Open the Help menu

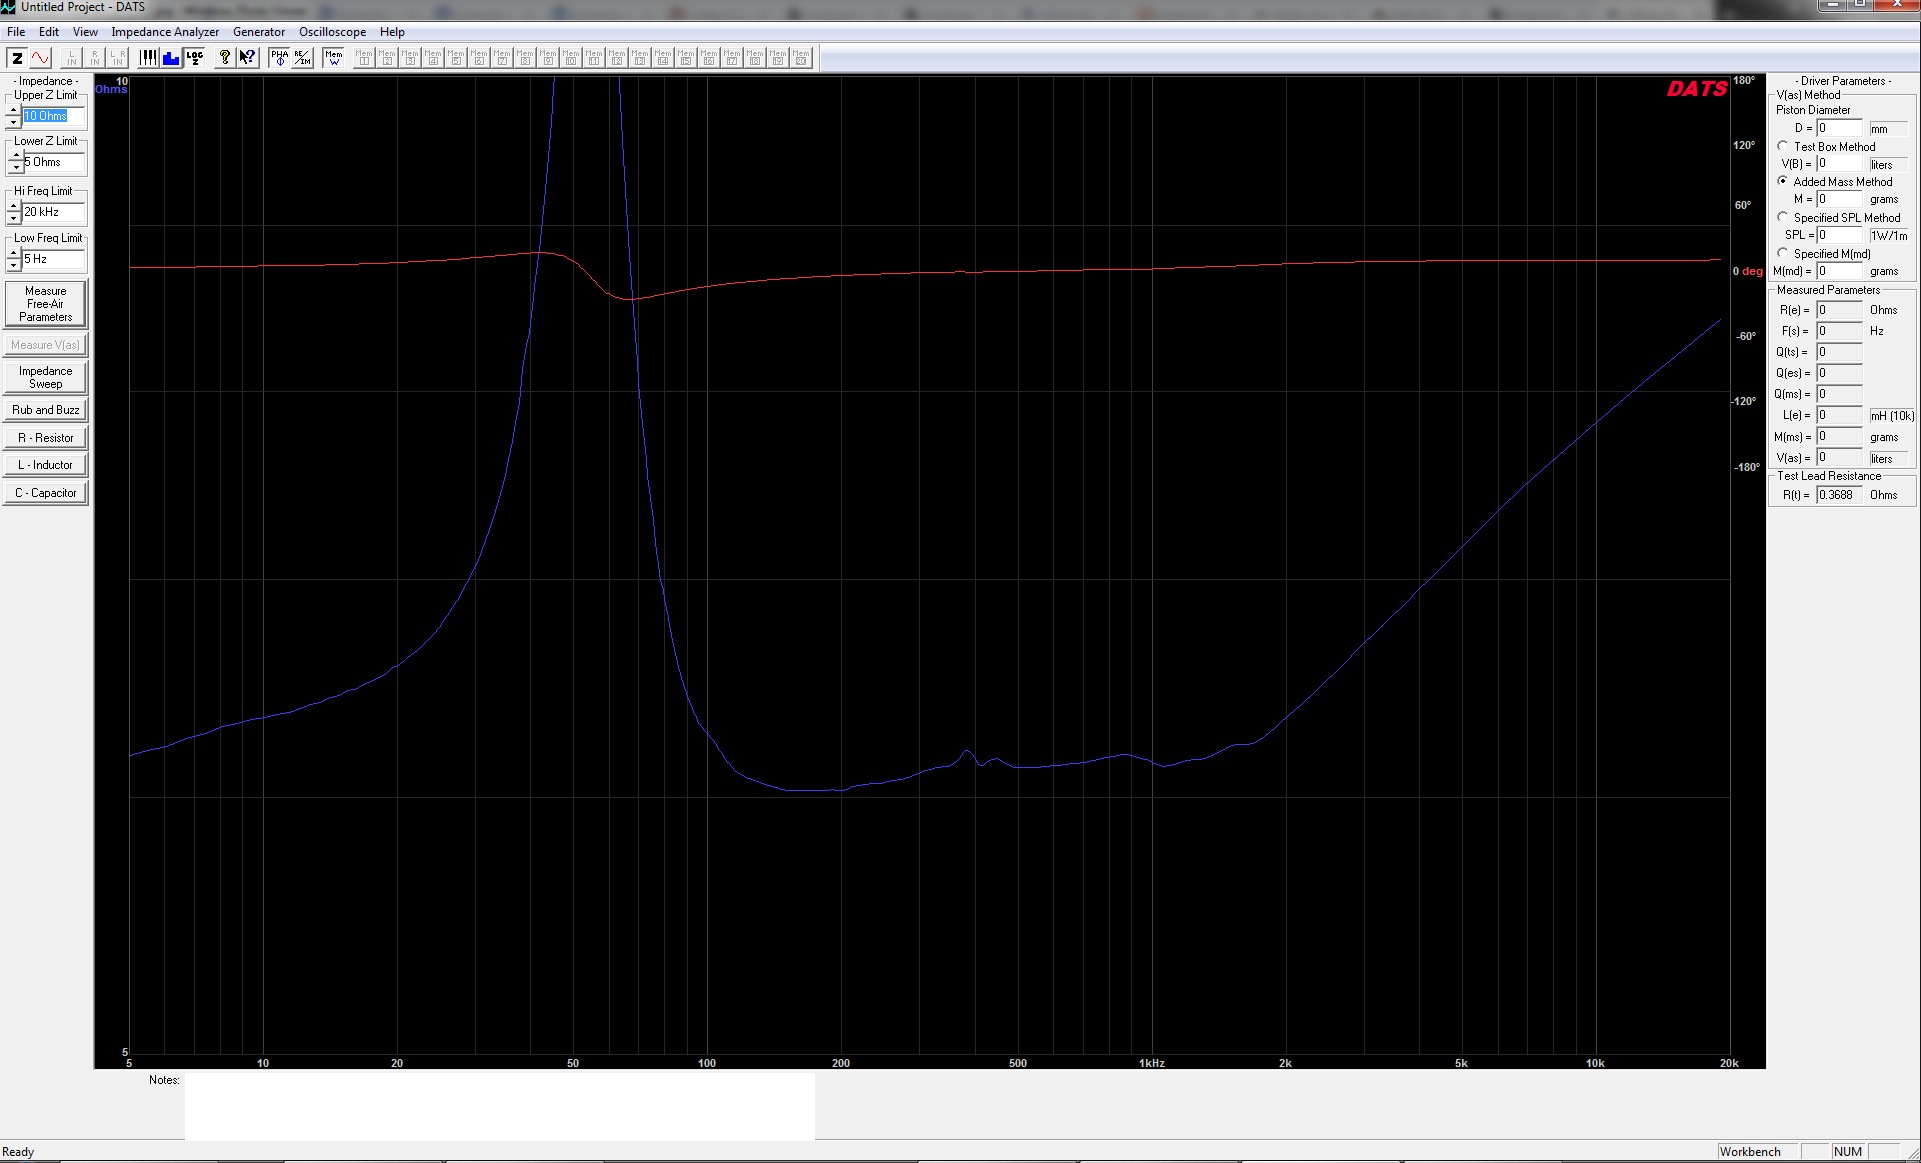[392, 32]
